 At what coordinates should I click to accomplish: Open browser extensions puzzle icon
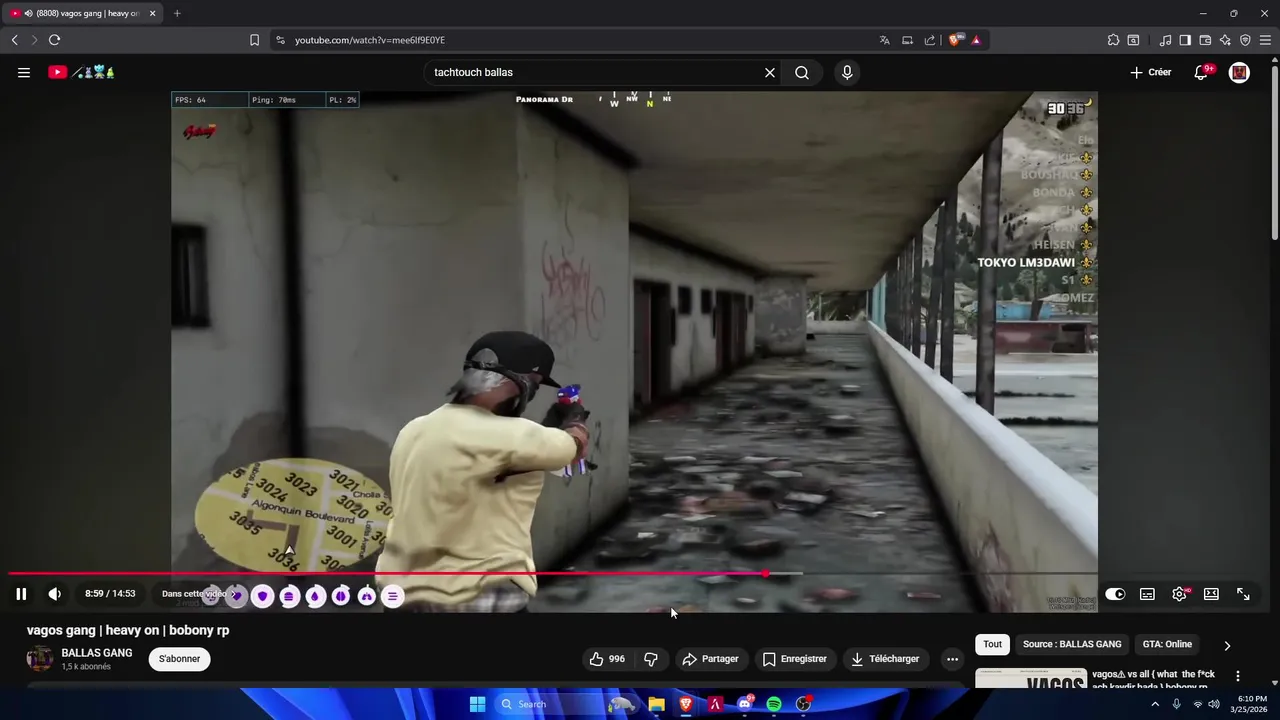[1113, 40]
